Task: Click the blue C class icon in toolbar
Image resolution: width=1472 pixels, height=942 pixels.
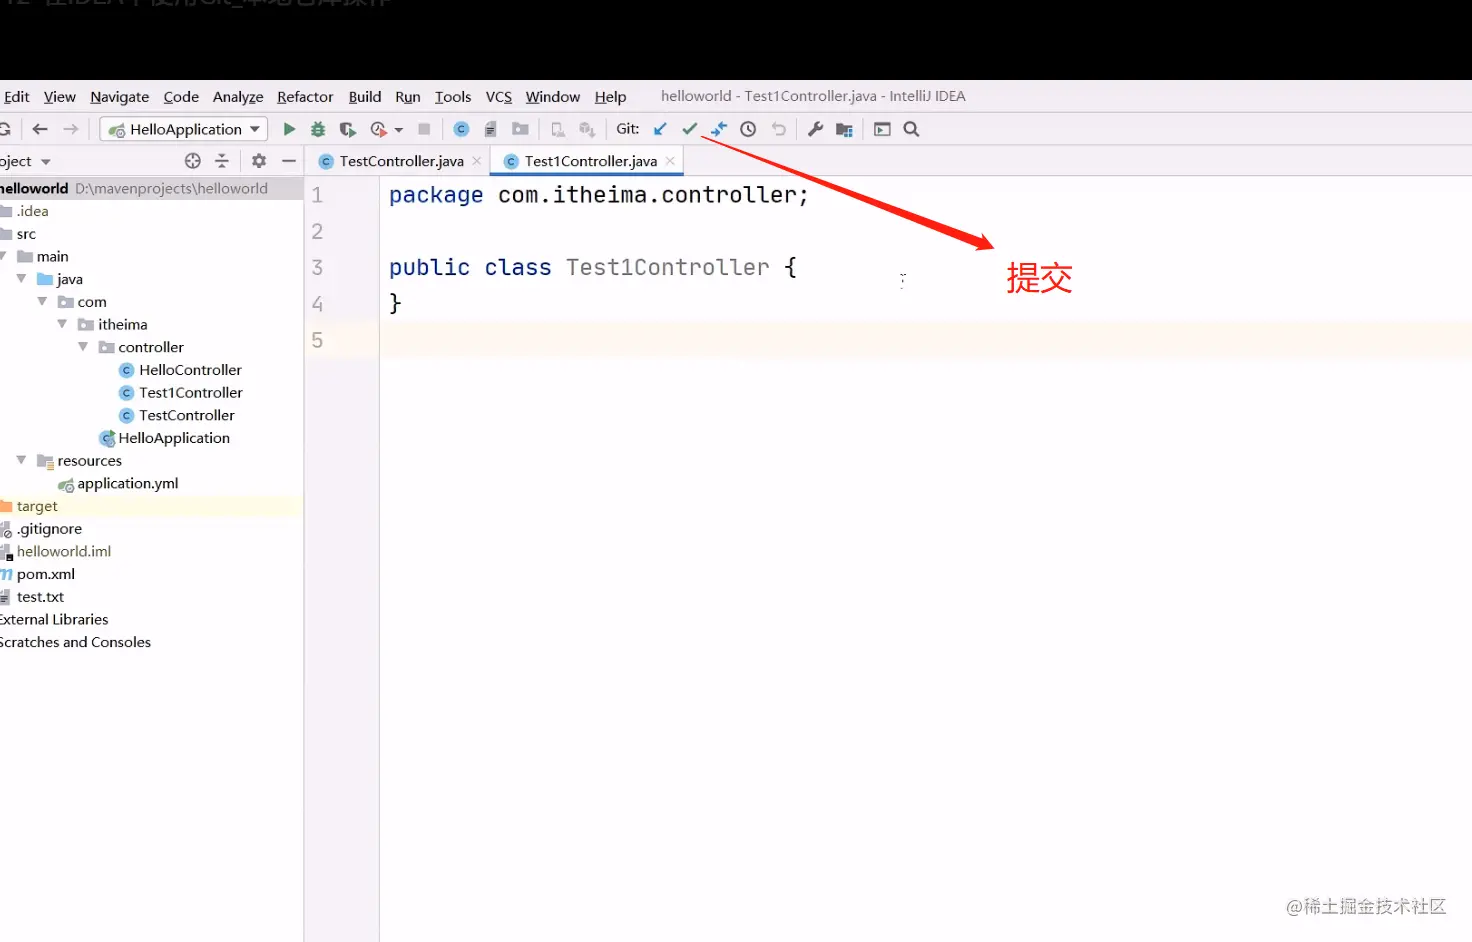Action: 461,129
